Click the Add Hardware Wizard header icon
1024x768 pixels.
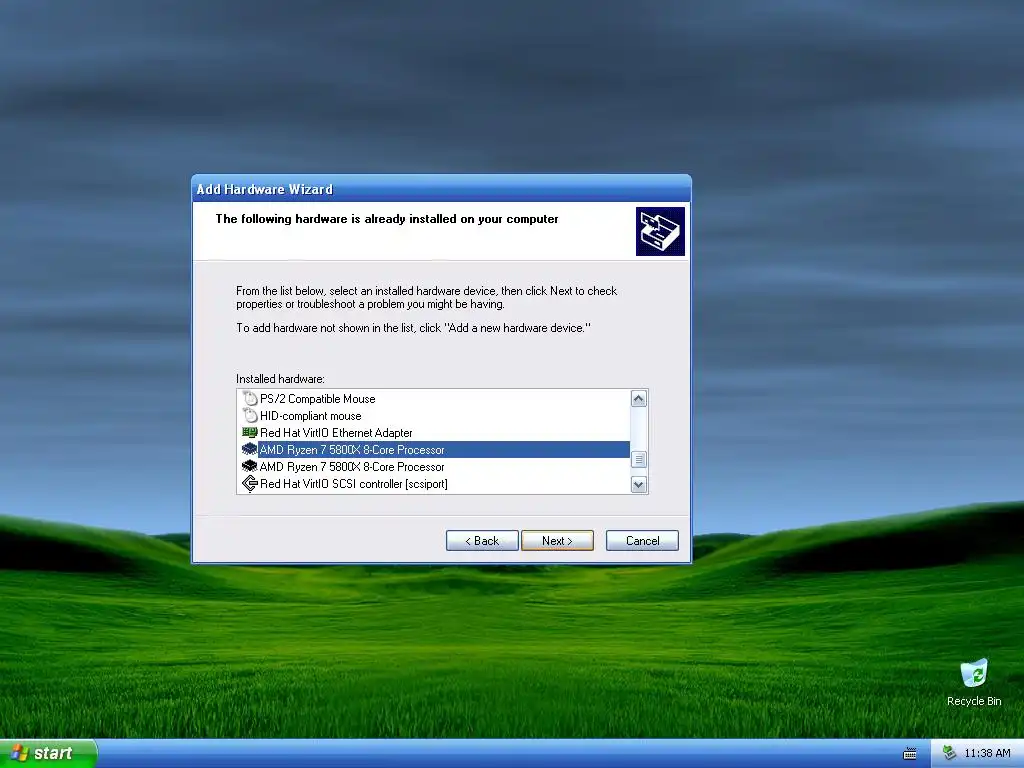(x=660, y=231)
